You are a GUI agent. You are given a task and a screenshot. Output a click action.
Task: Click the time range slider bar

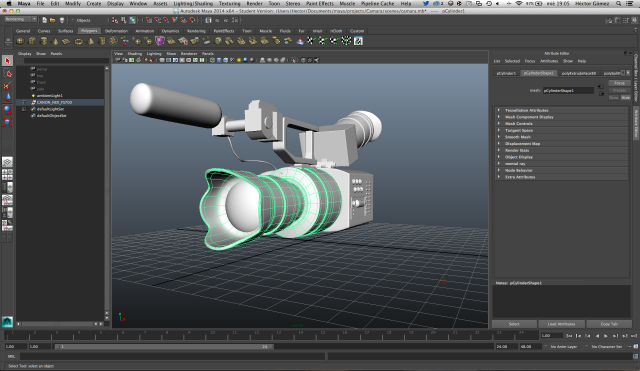coord(164,346)
